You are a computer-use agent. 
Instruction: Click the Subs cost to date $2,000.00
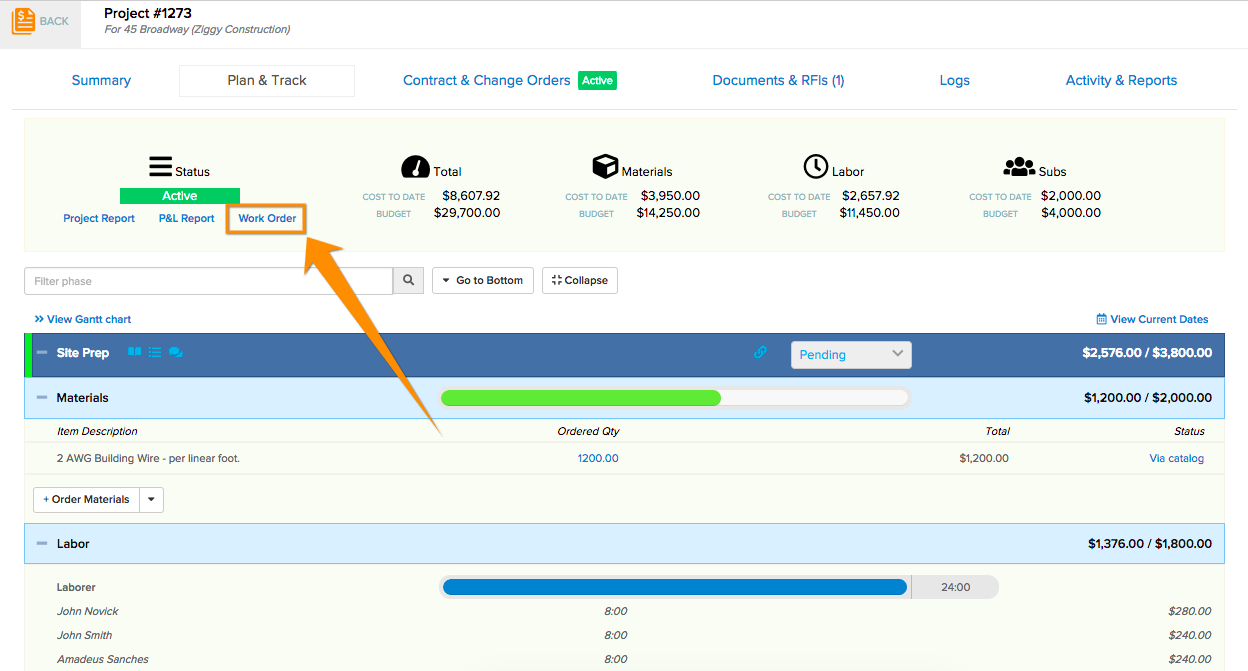click(1071, 196)
